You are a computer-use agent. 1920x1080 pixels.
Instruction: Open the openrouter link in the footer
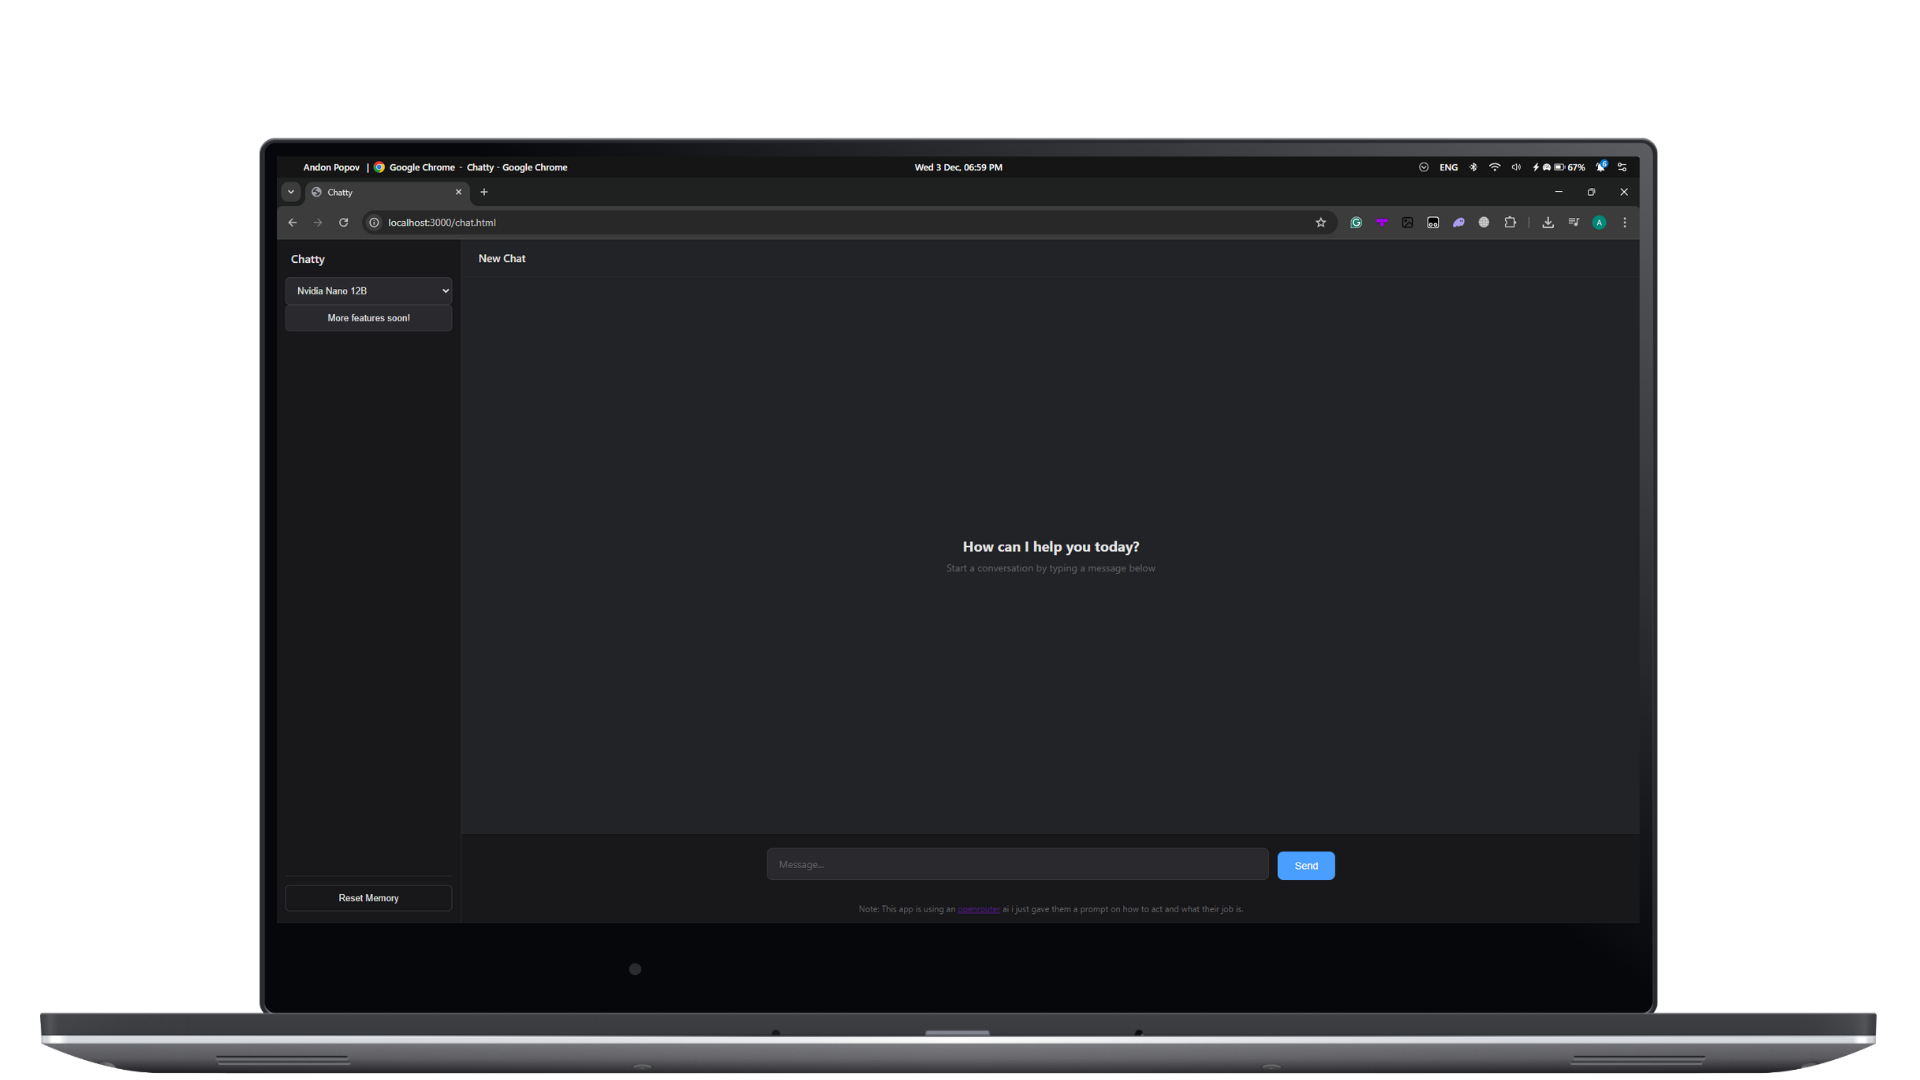[978, 909]
